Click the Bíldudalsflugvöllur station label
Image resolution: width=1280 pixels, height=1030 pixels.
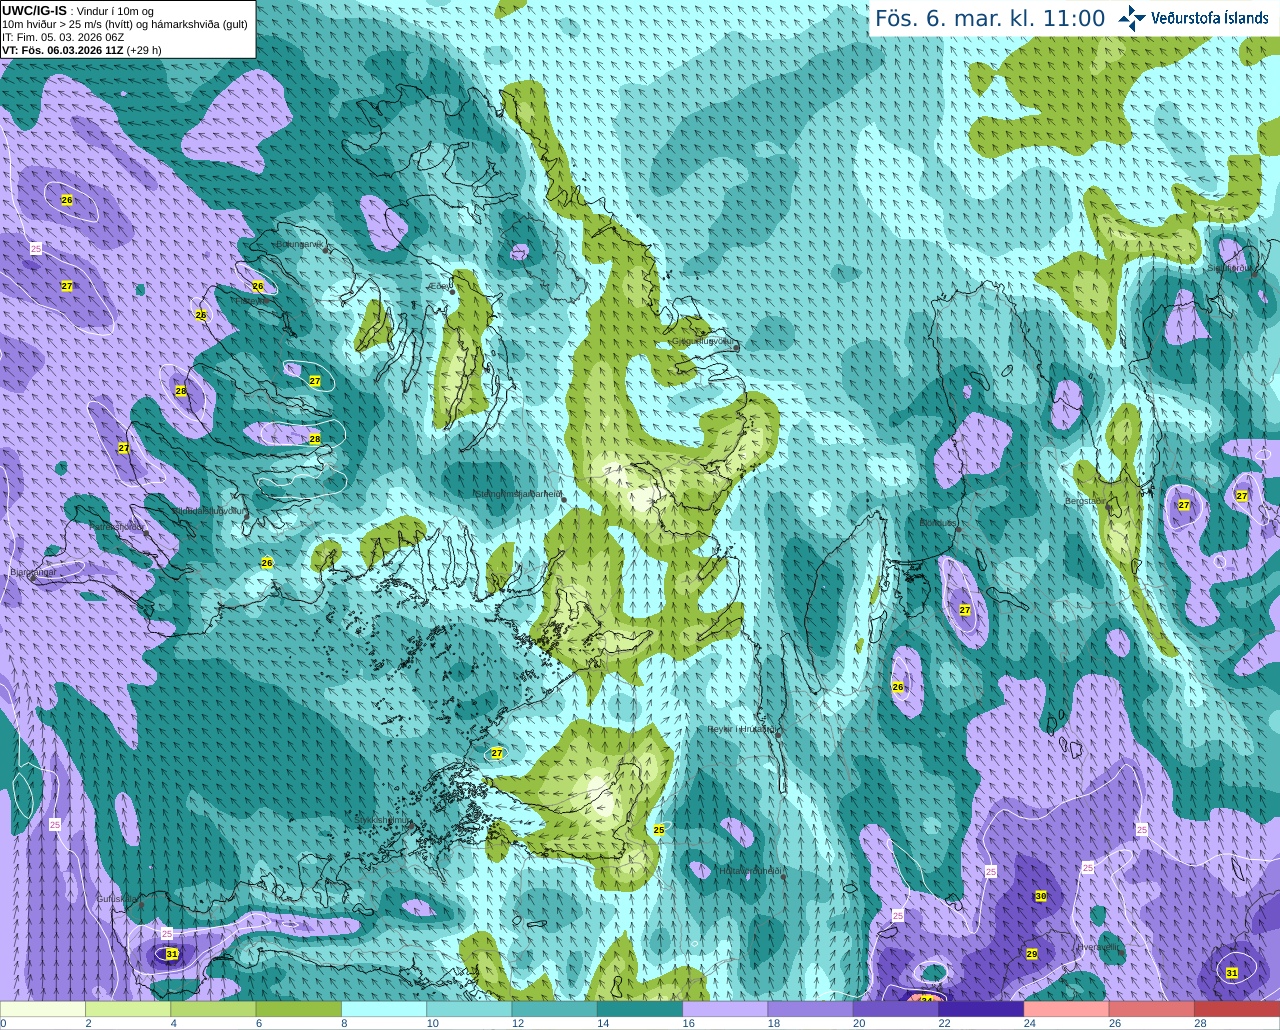click(x=208, y=510)
